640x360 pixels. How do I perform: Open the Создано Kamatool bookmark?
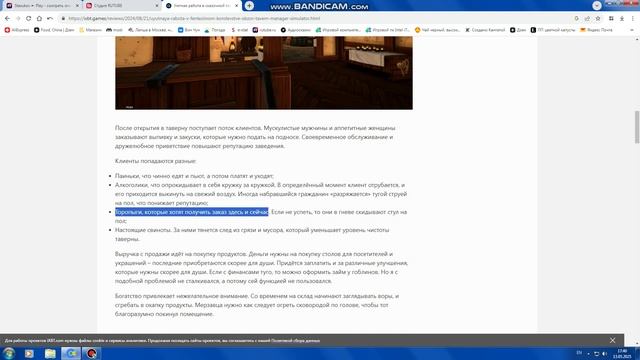(485, 30)
